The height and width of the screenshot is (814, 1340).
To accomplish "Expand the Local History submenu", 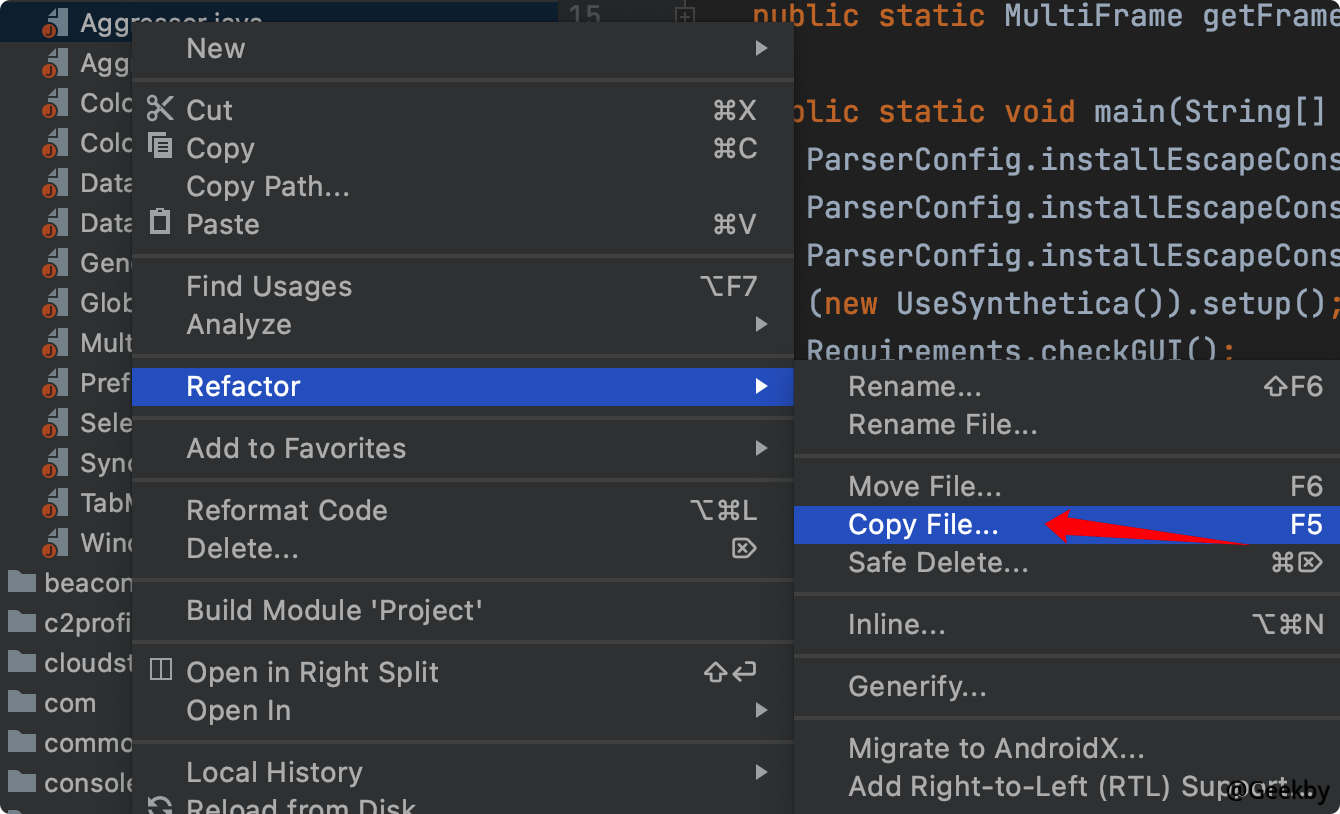I will [x=761, y=772].
